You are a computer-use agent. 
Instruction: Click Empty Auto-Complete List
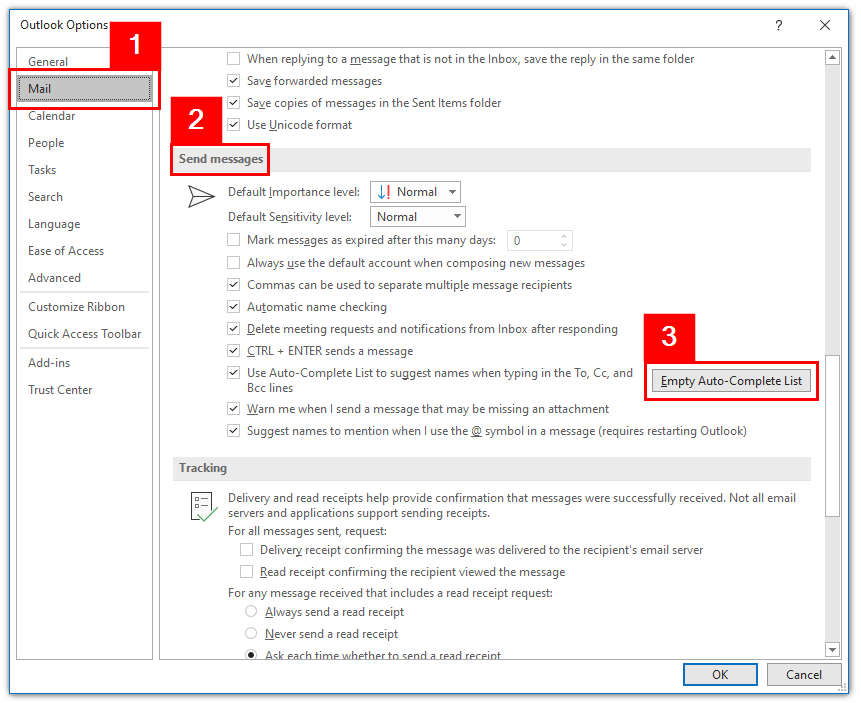coord(731,381)
